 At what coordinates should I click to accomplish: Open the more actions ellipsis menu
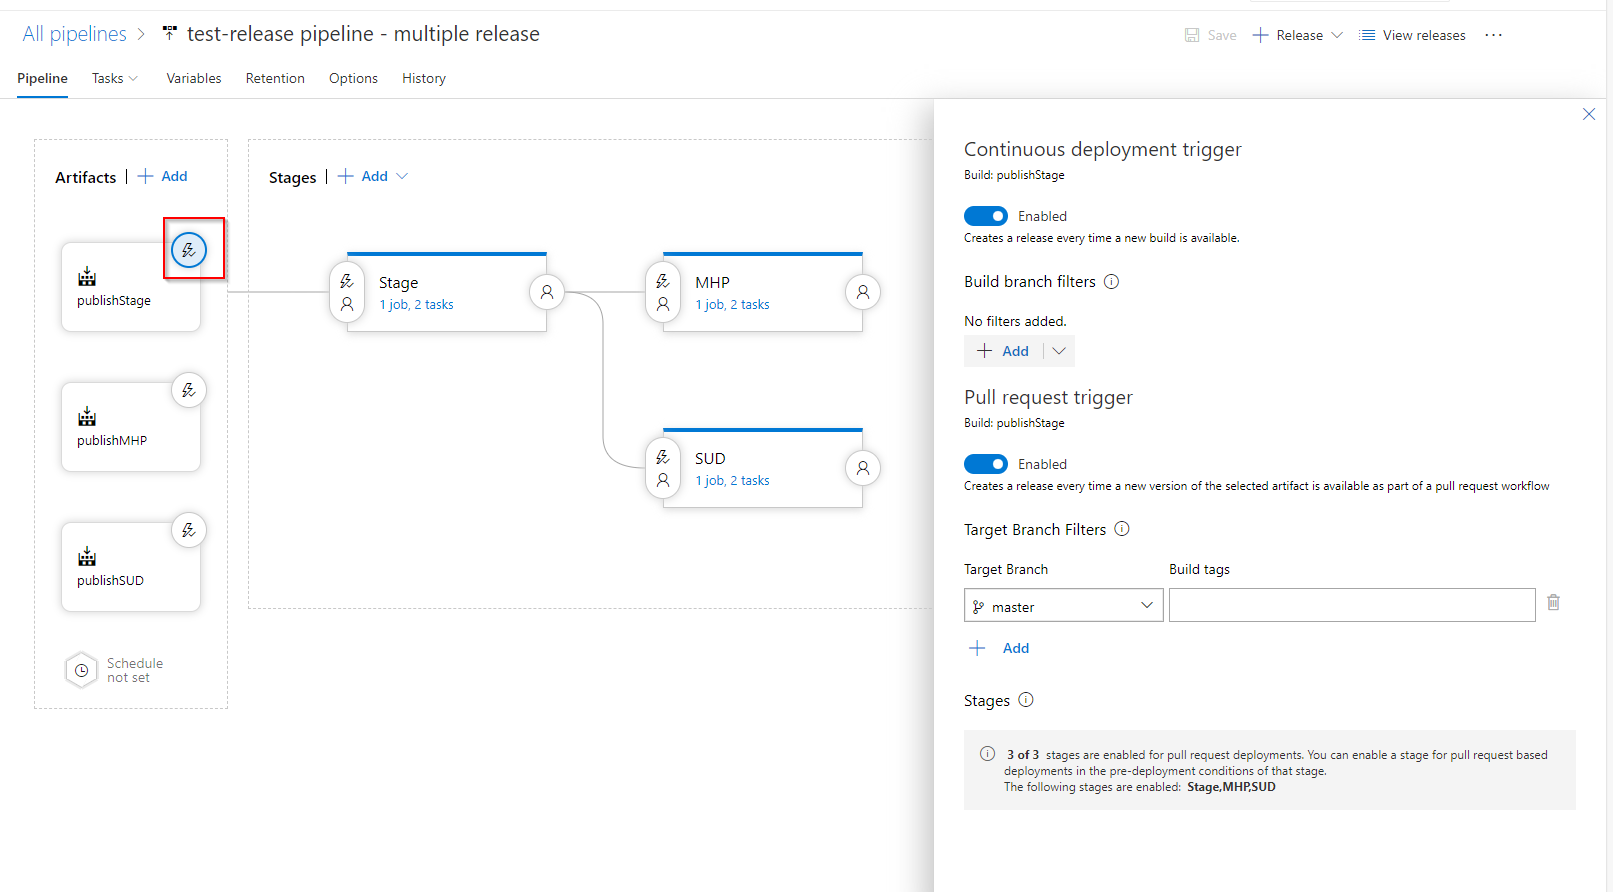pos(1493,35)
